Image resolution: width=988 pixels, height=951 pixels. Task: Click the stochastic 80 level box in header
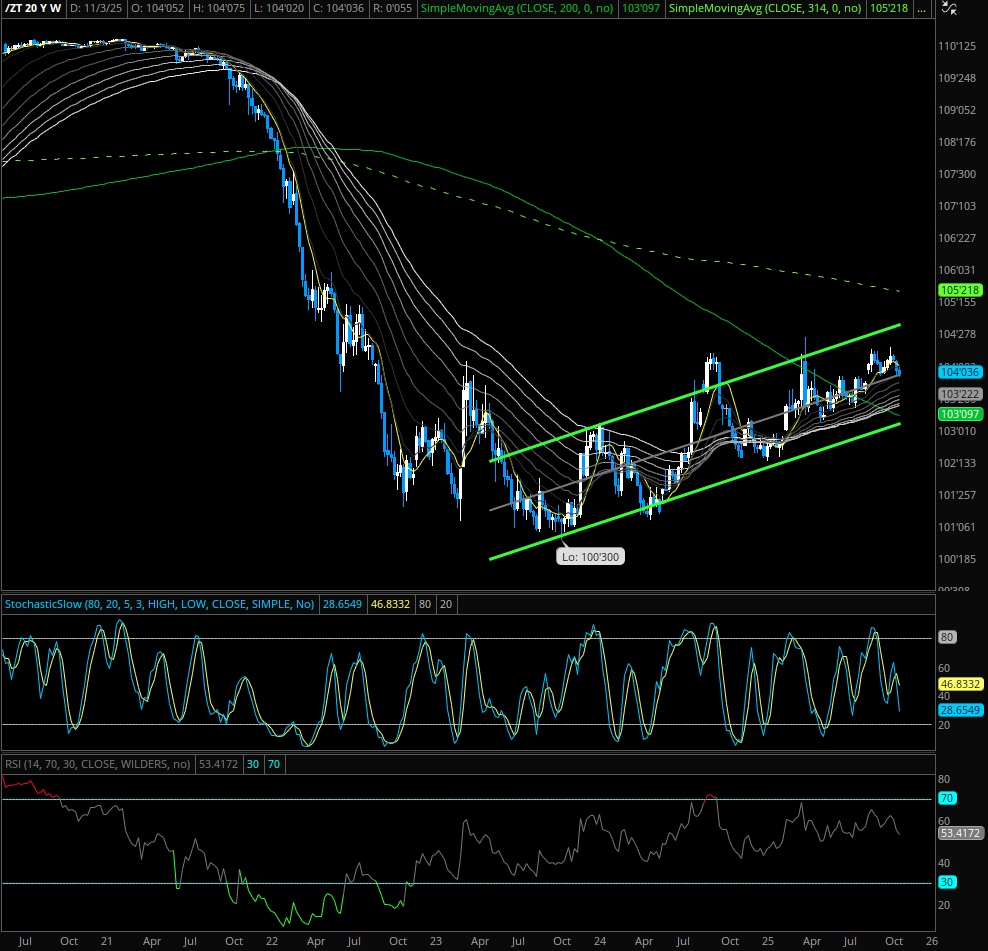click(x=425, y=604)
